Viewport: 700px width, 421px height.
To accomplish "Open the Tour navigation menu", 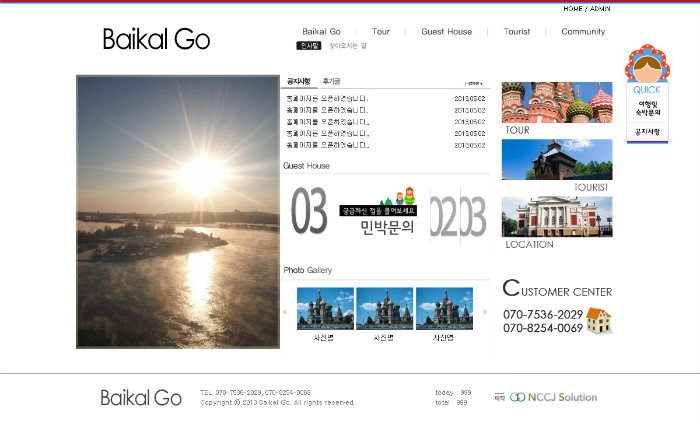I will tap(381, 32).
